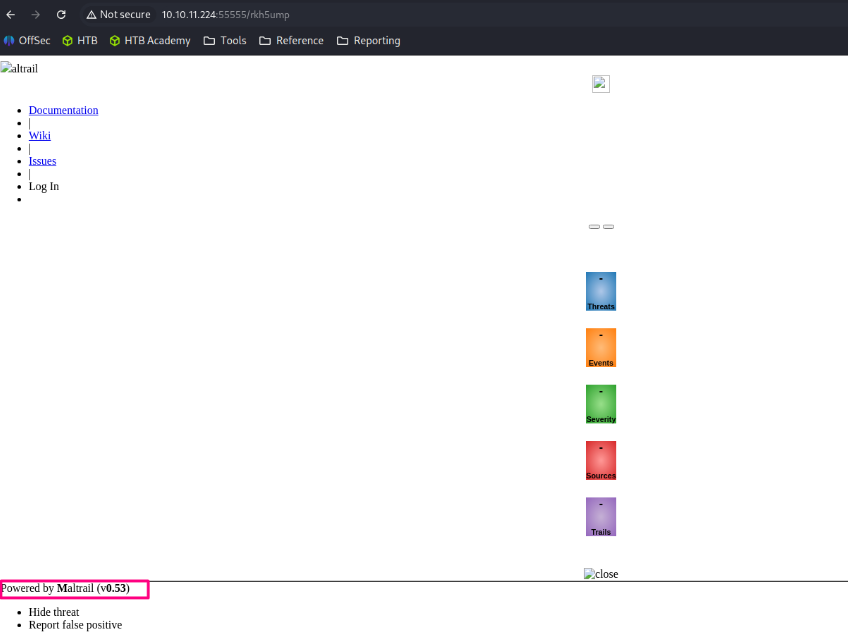
Task: Open the Documentation link
Action: click(x=63, y=110)
